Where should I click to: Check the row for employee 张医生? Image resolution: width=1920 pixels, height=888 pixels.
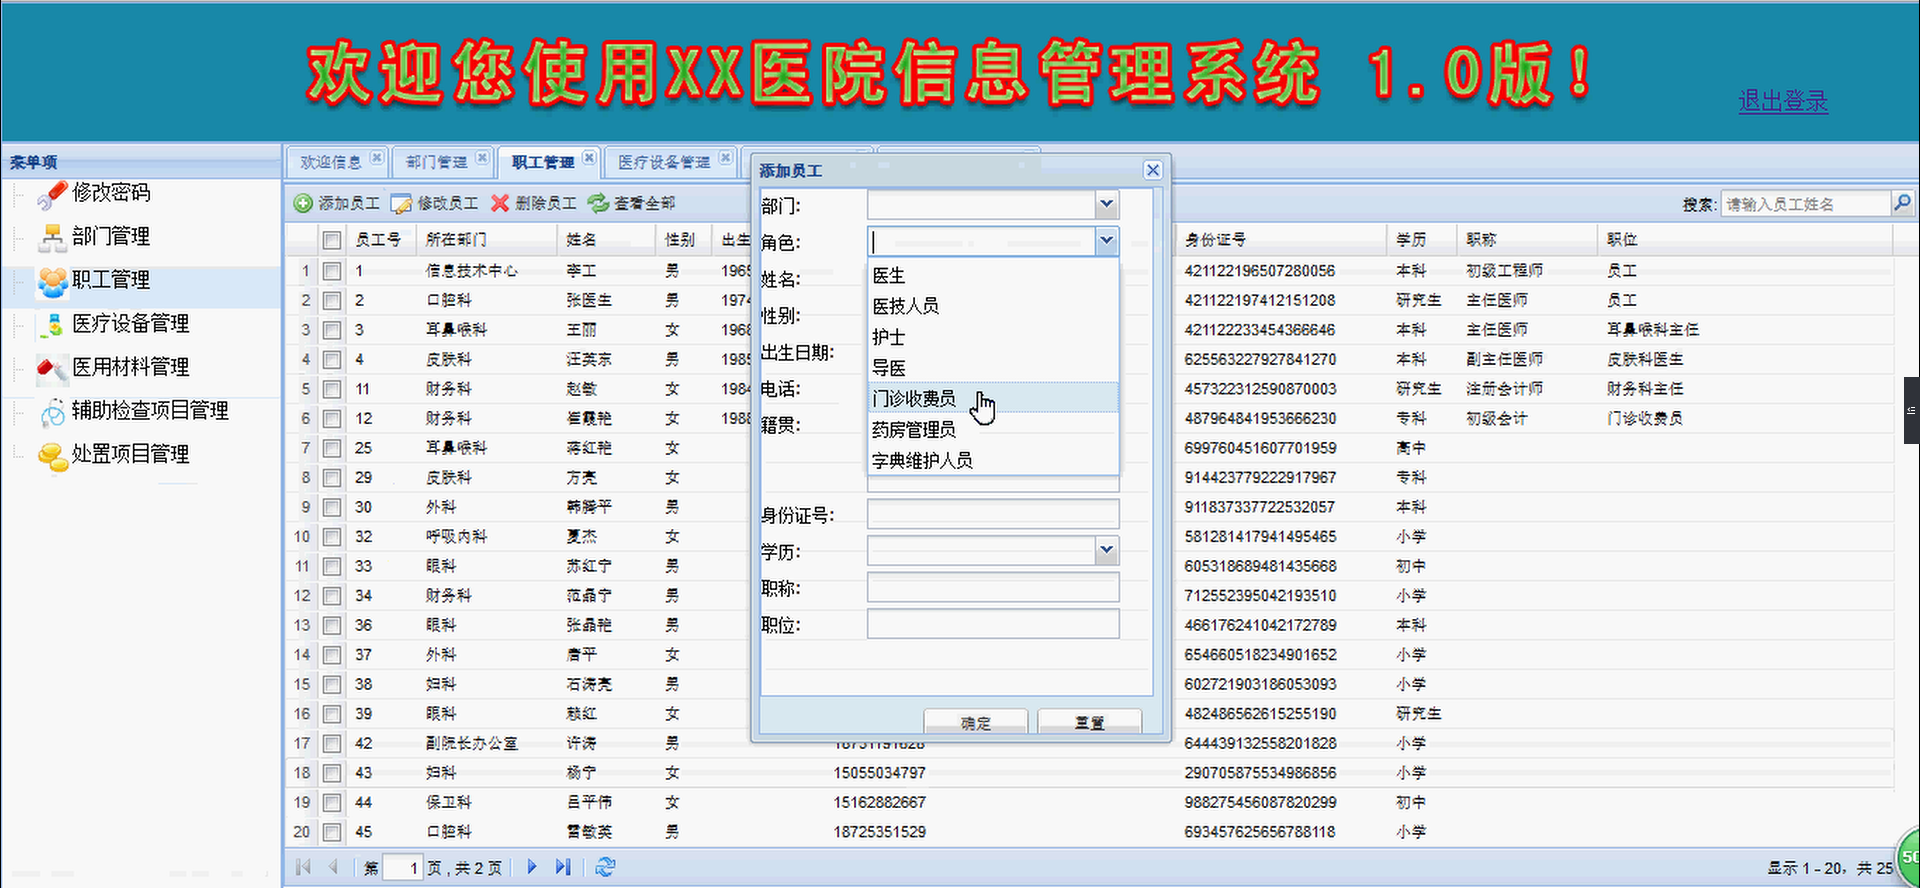(x=332, y=300)
